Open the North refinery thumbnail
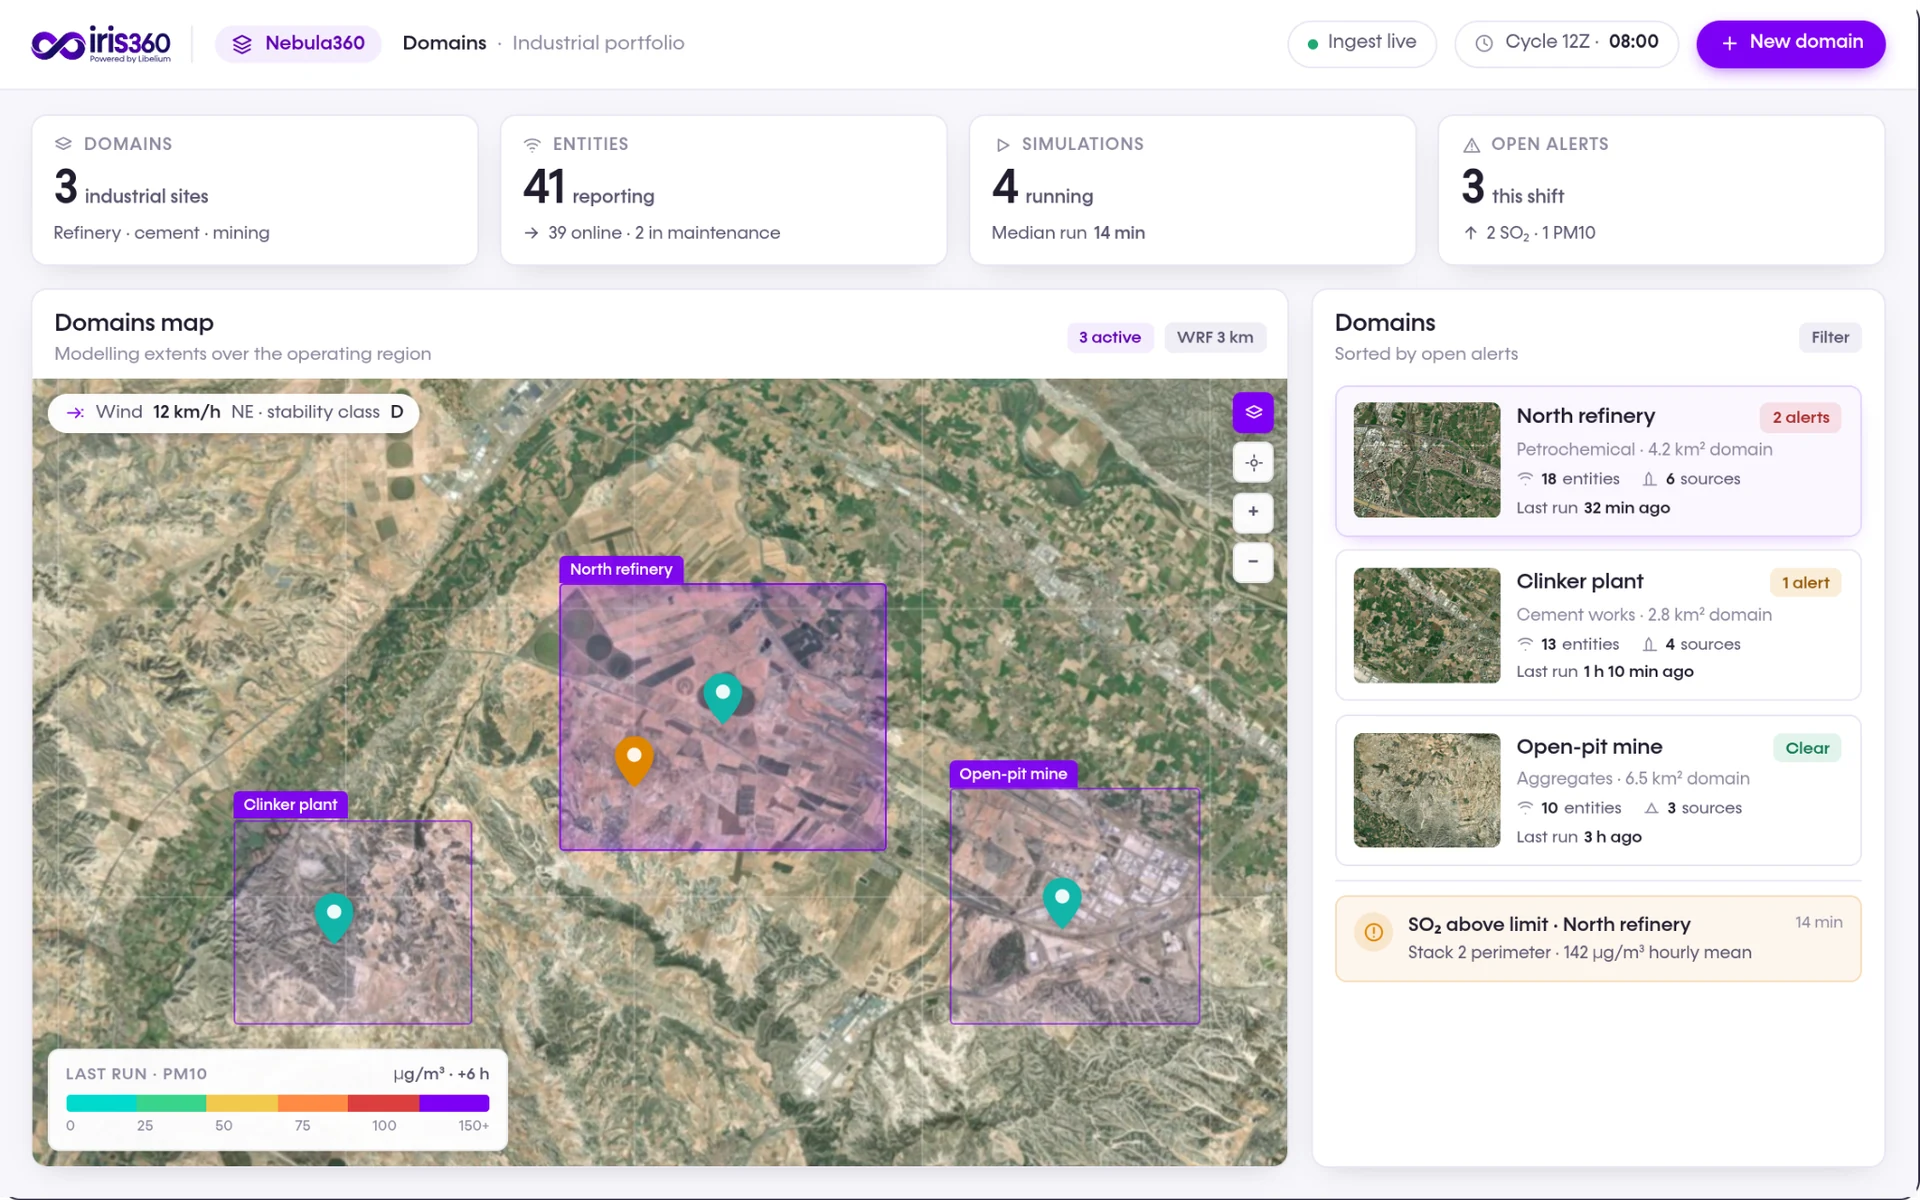This screenshot has width=1920, height=1200. (1426, 460)
